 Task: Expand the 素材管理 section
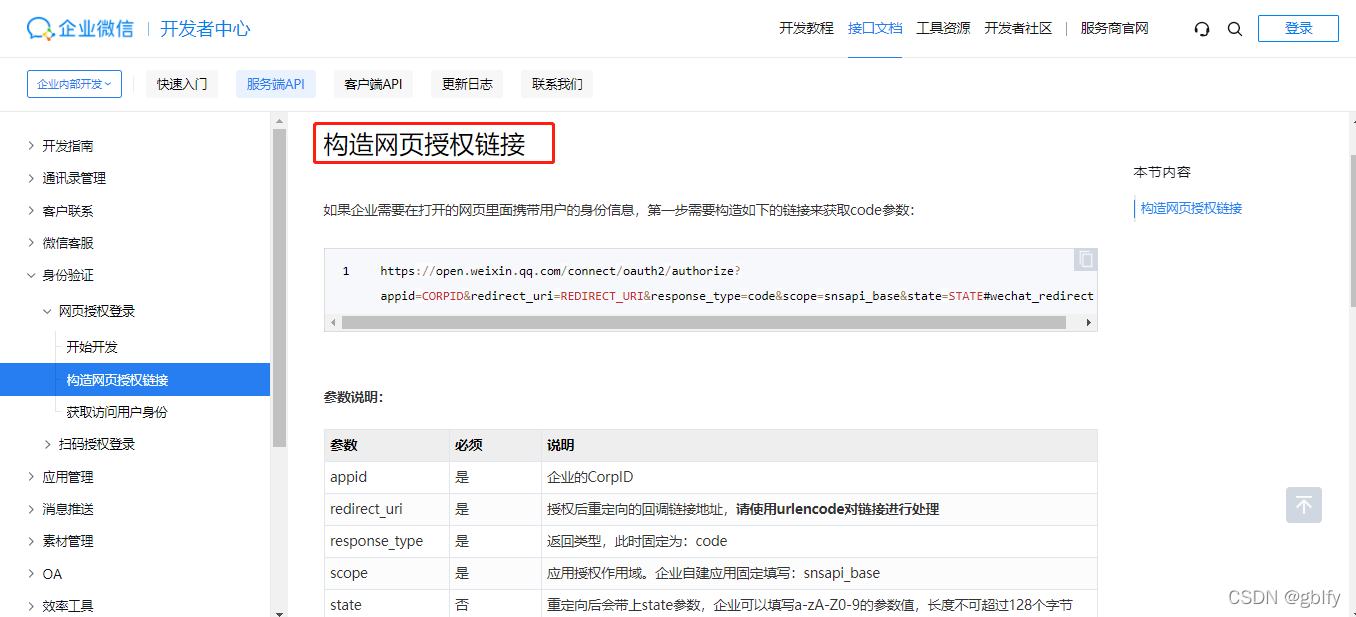tap(31, 541)
